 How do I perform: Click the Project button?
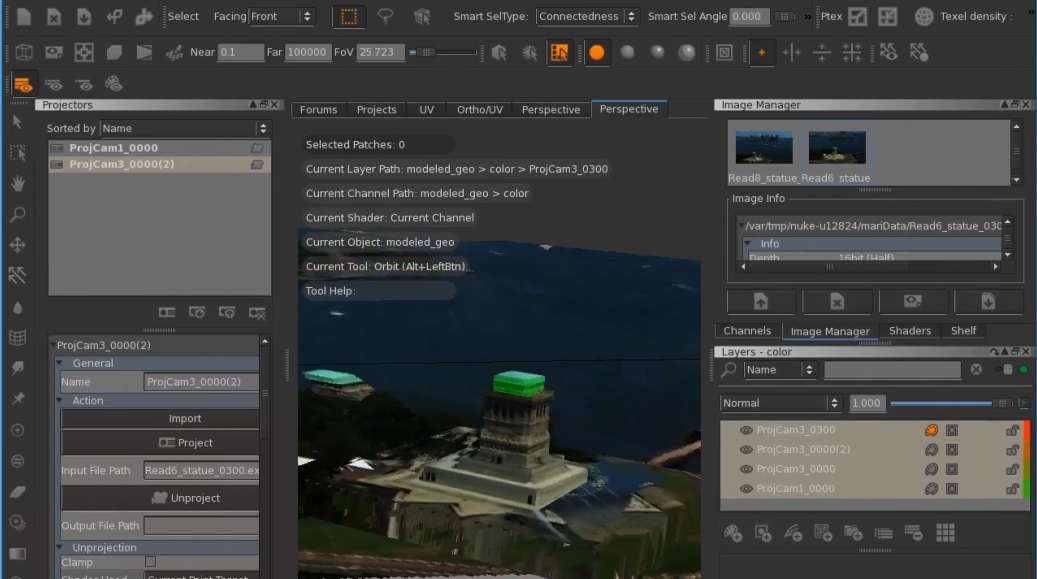(160, 443)
